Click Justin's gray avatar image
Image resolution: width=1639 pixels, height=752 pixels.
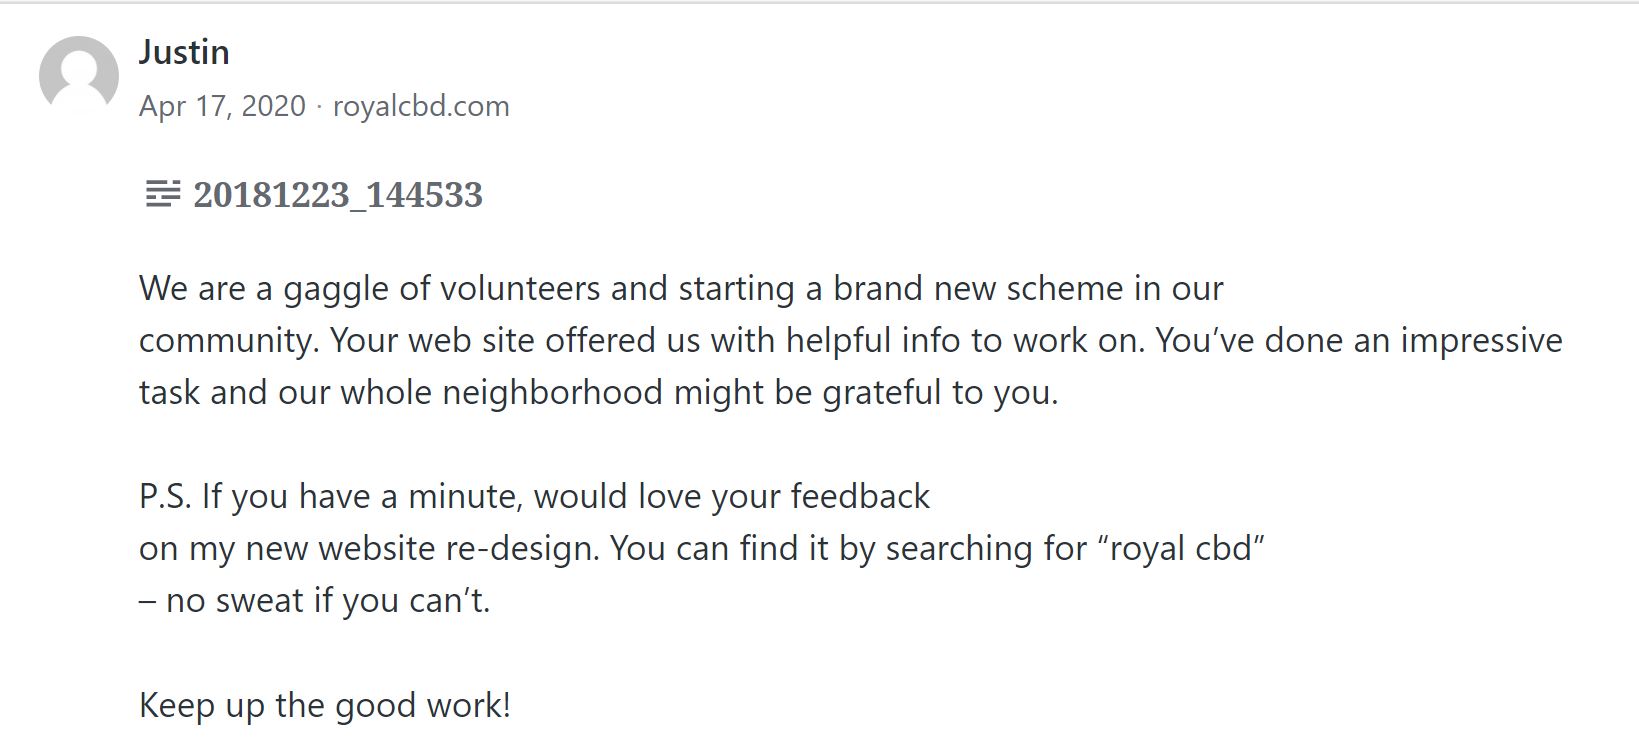tap(79, 76)
